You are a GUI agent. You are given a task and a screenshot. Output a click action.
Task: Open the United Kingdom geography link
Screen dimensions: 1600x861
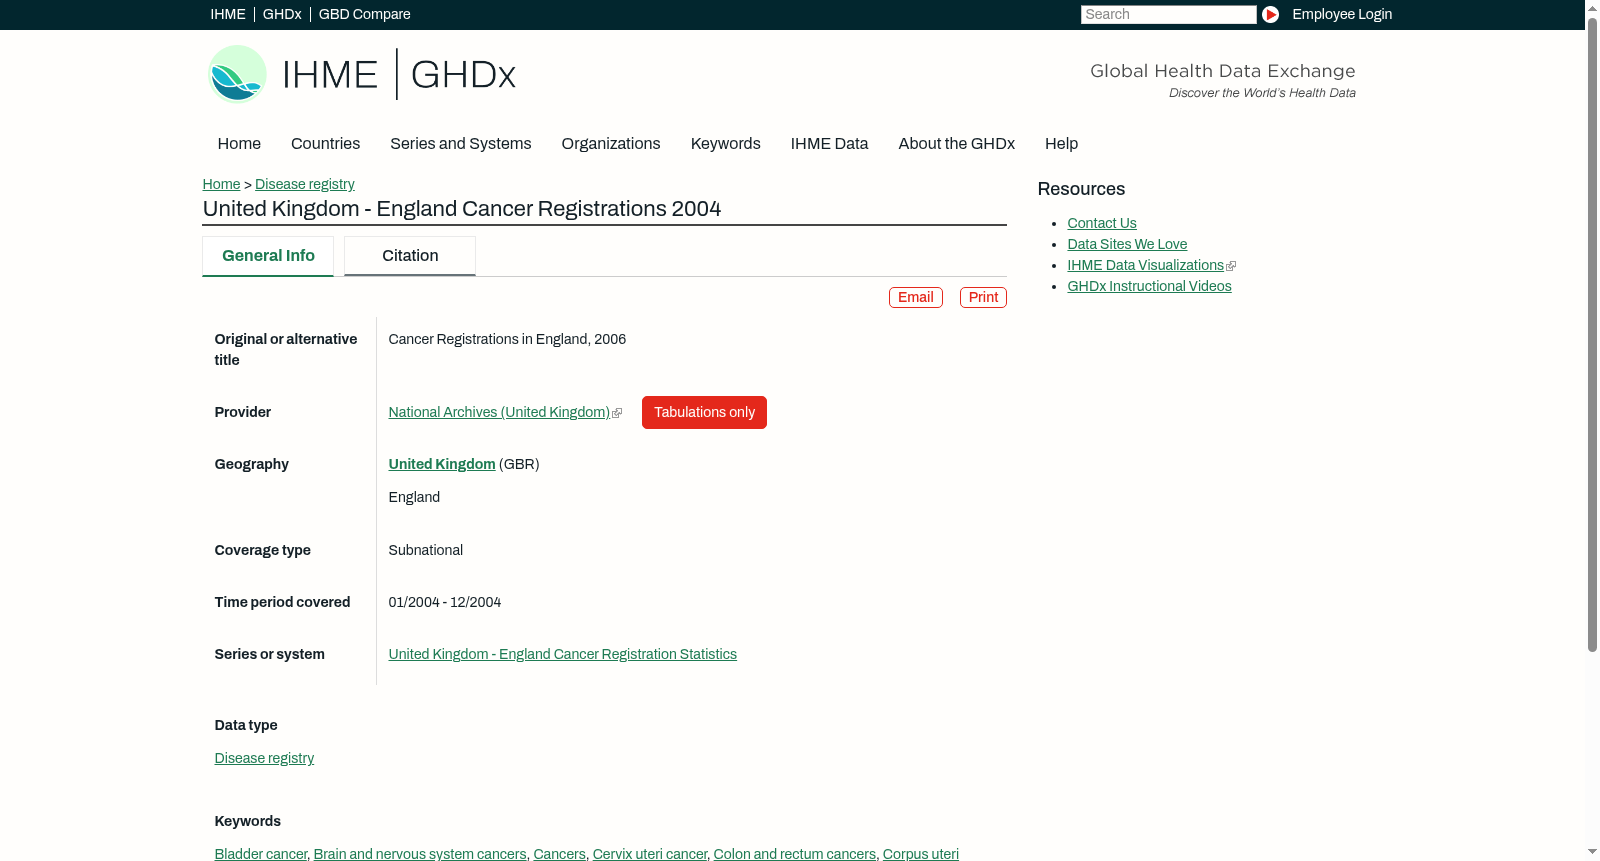point(442,464)
